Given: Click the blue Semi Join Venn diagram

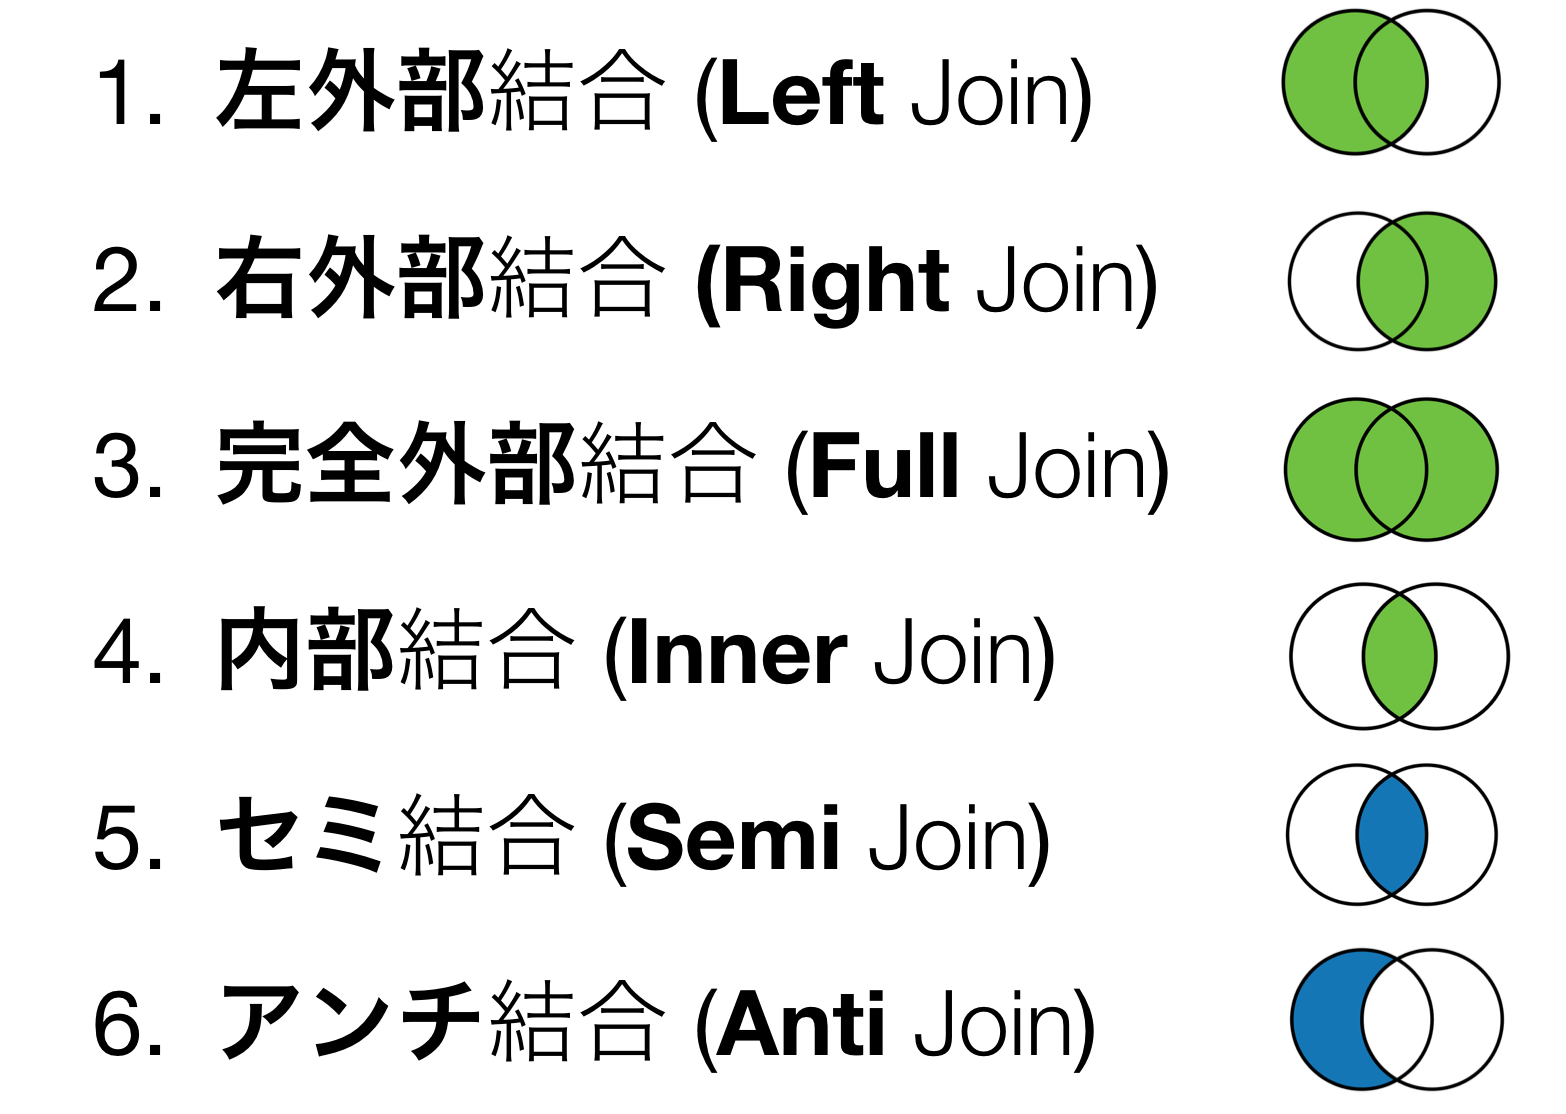Looking at the screenshot, I should tap(1392, 835).
